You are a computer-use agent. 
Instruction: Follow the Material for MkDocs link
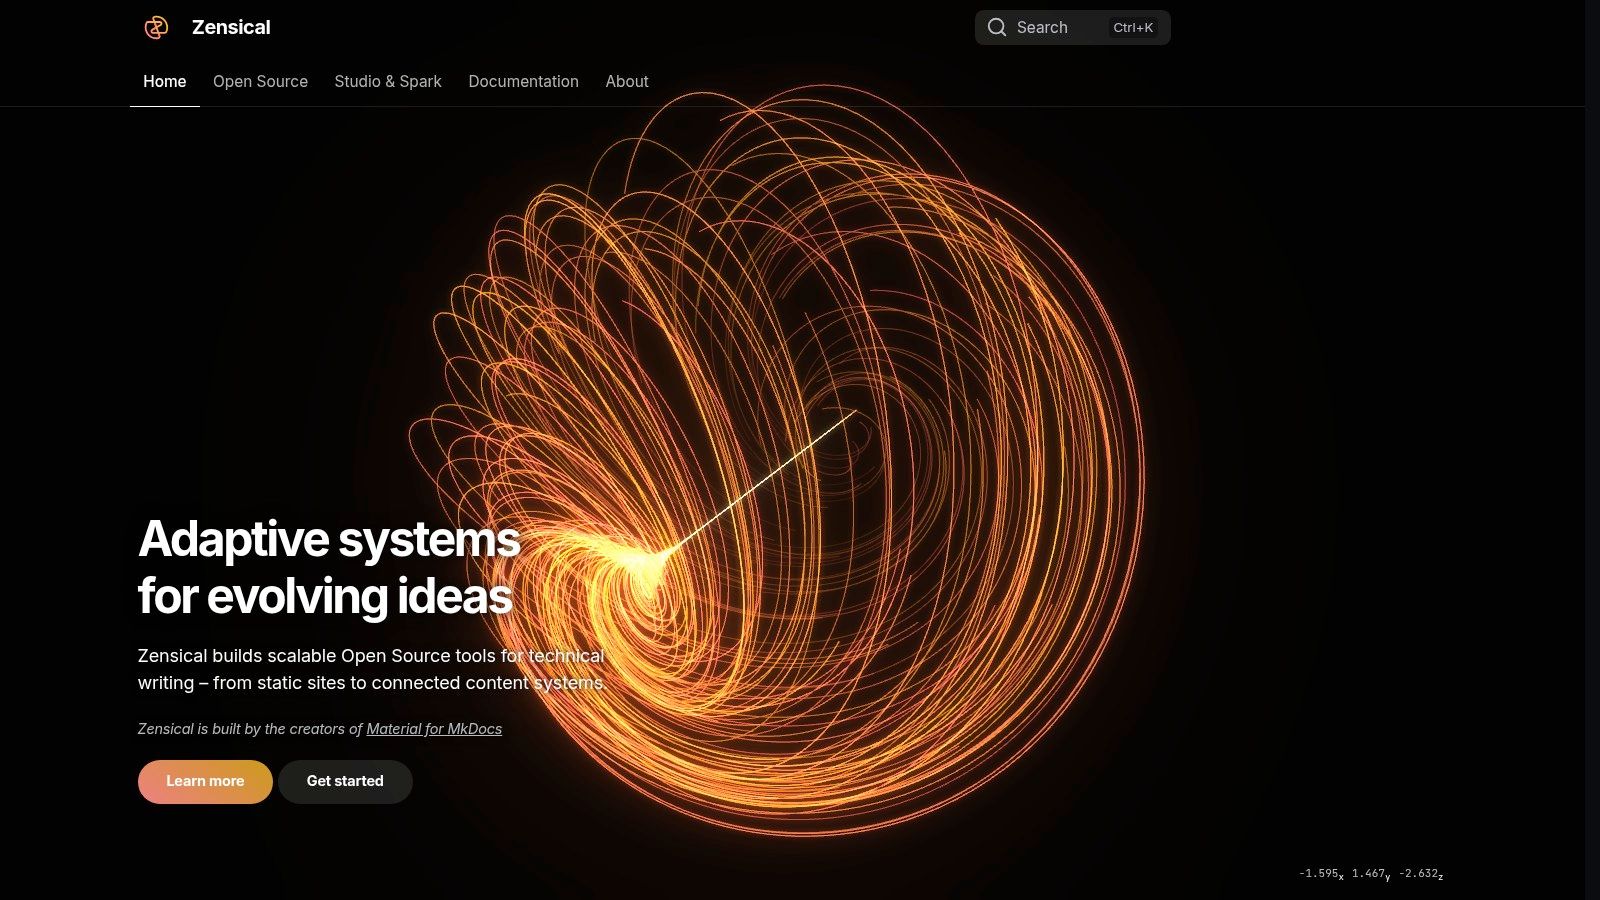434,729
